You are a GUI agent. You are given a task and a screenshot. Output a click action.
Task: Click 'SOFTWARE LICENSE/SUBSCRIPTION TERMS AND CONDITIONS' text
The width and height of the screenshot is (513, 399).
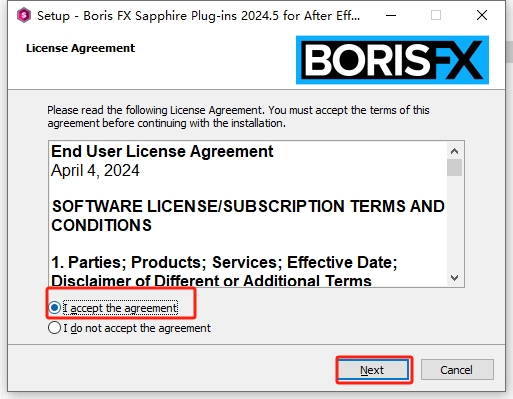point(248,216)
